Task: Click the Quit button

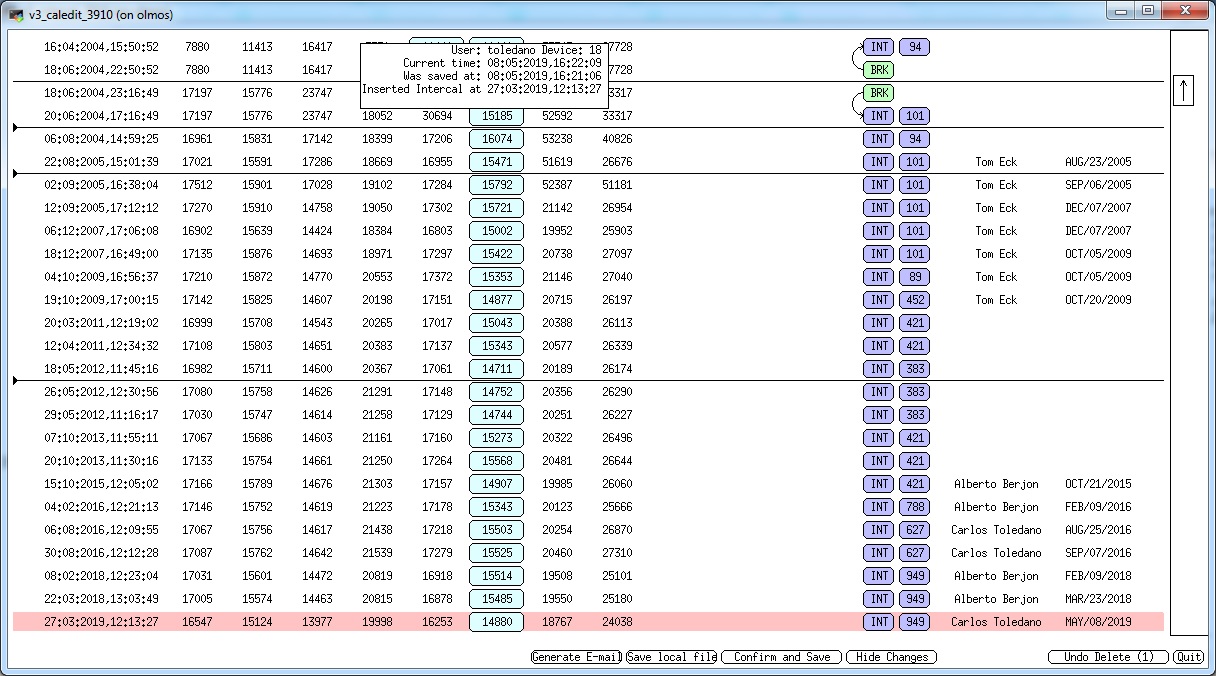Action: 1189,657
